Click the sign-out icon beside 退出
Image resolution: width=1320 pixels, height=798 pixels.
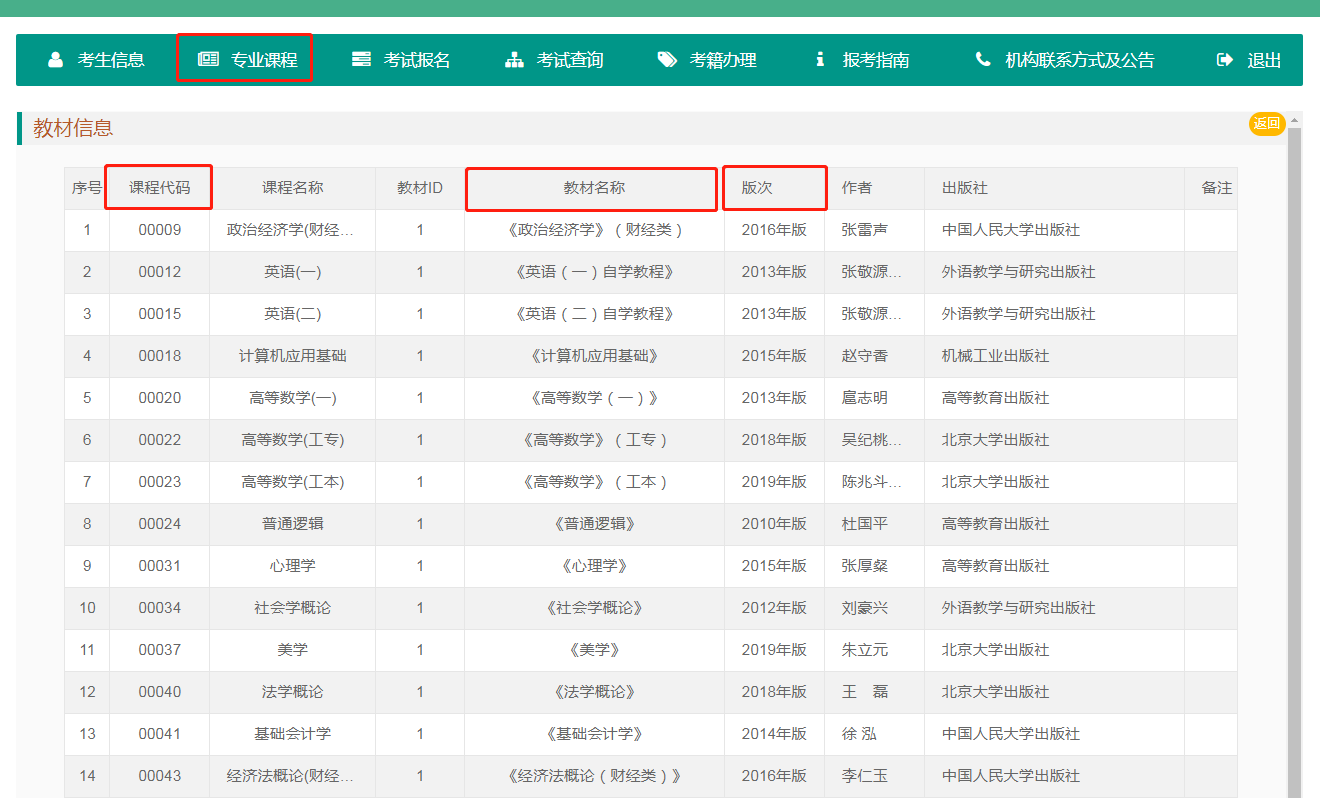[1225, 60]
